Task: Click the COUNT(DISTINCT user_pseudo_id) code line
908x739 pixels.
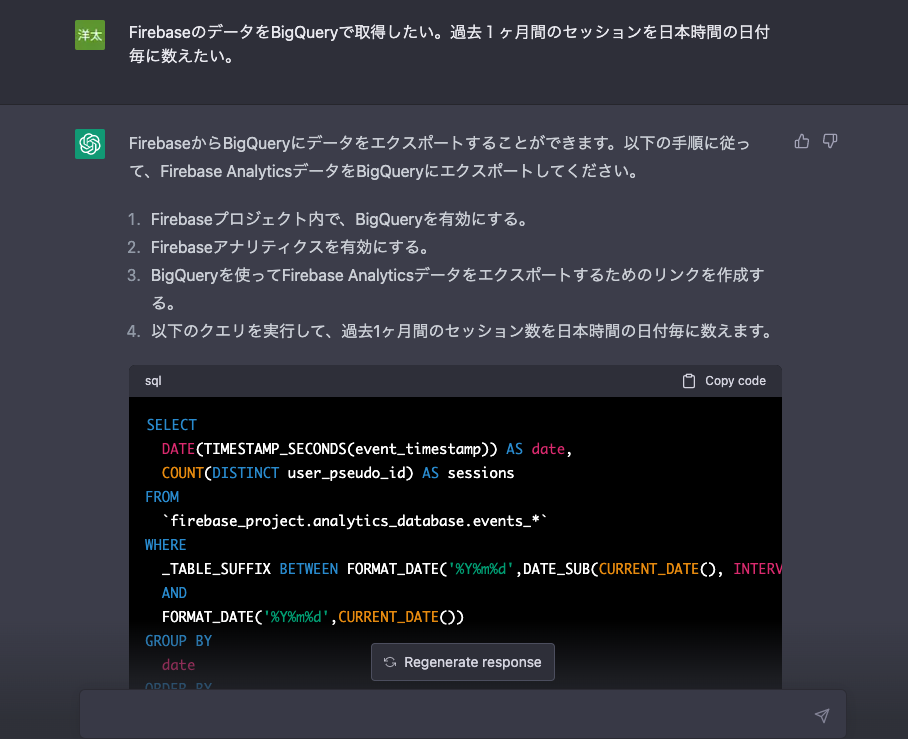Action: pyautogui.click(x=338, y=473)
